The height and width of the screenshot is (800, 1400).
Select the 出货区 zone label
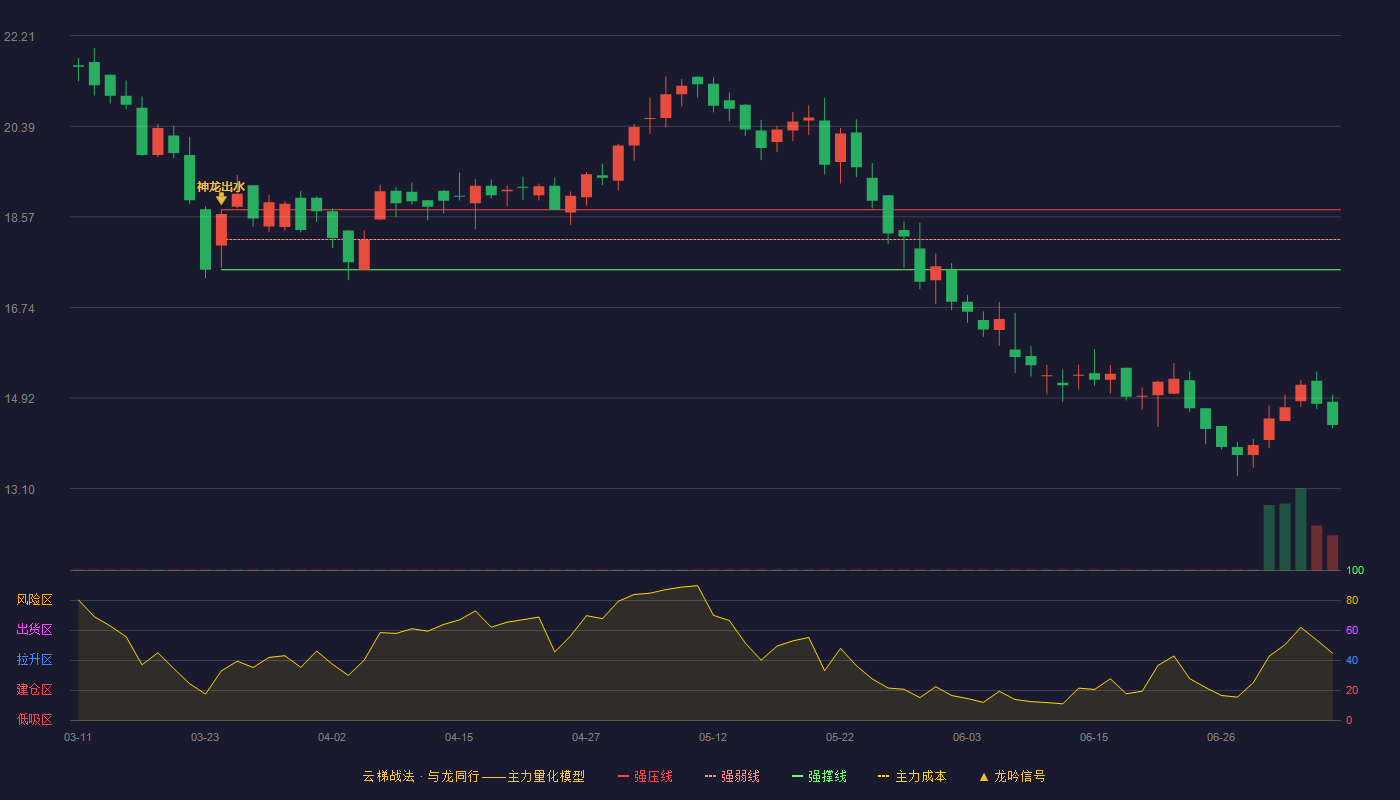[34, 630]
